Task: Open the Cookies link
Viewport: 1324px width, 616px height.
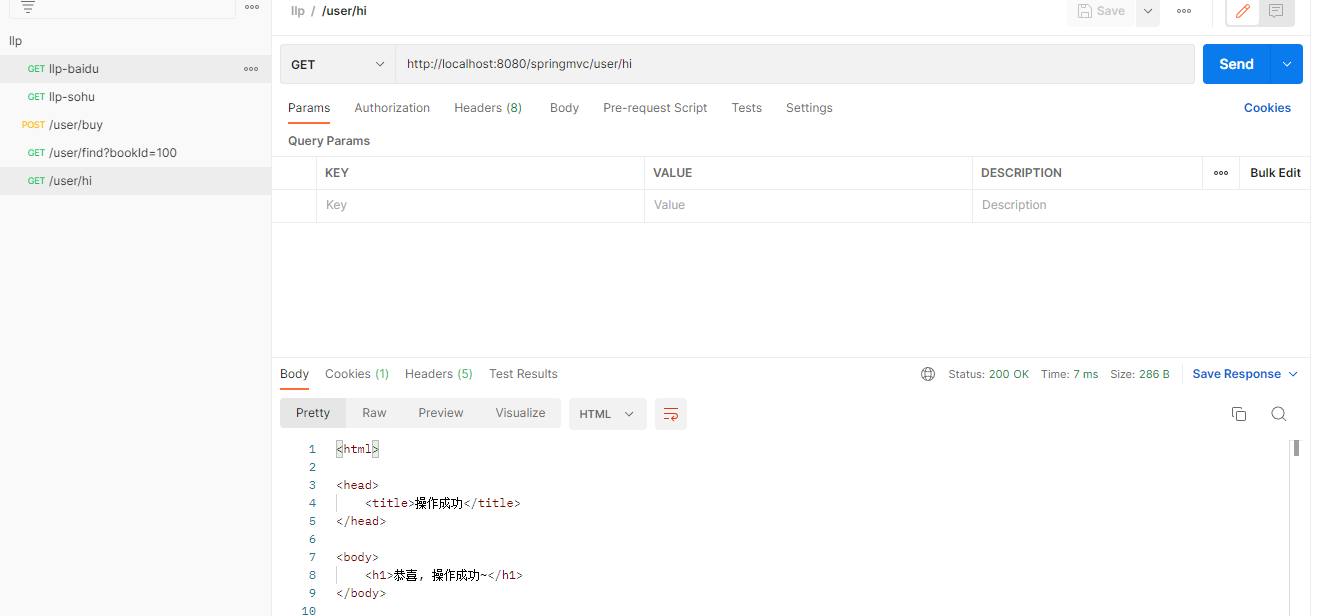Action: coord(1267,108)
